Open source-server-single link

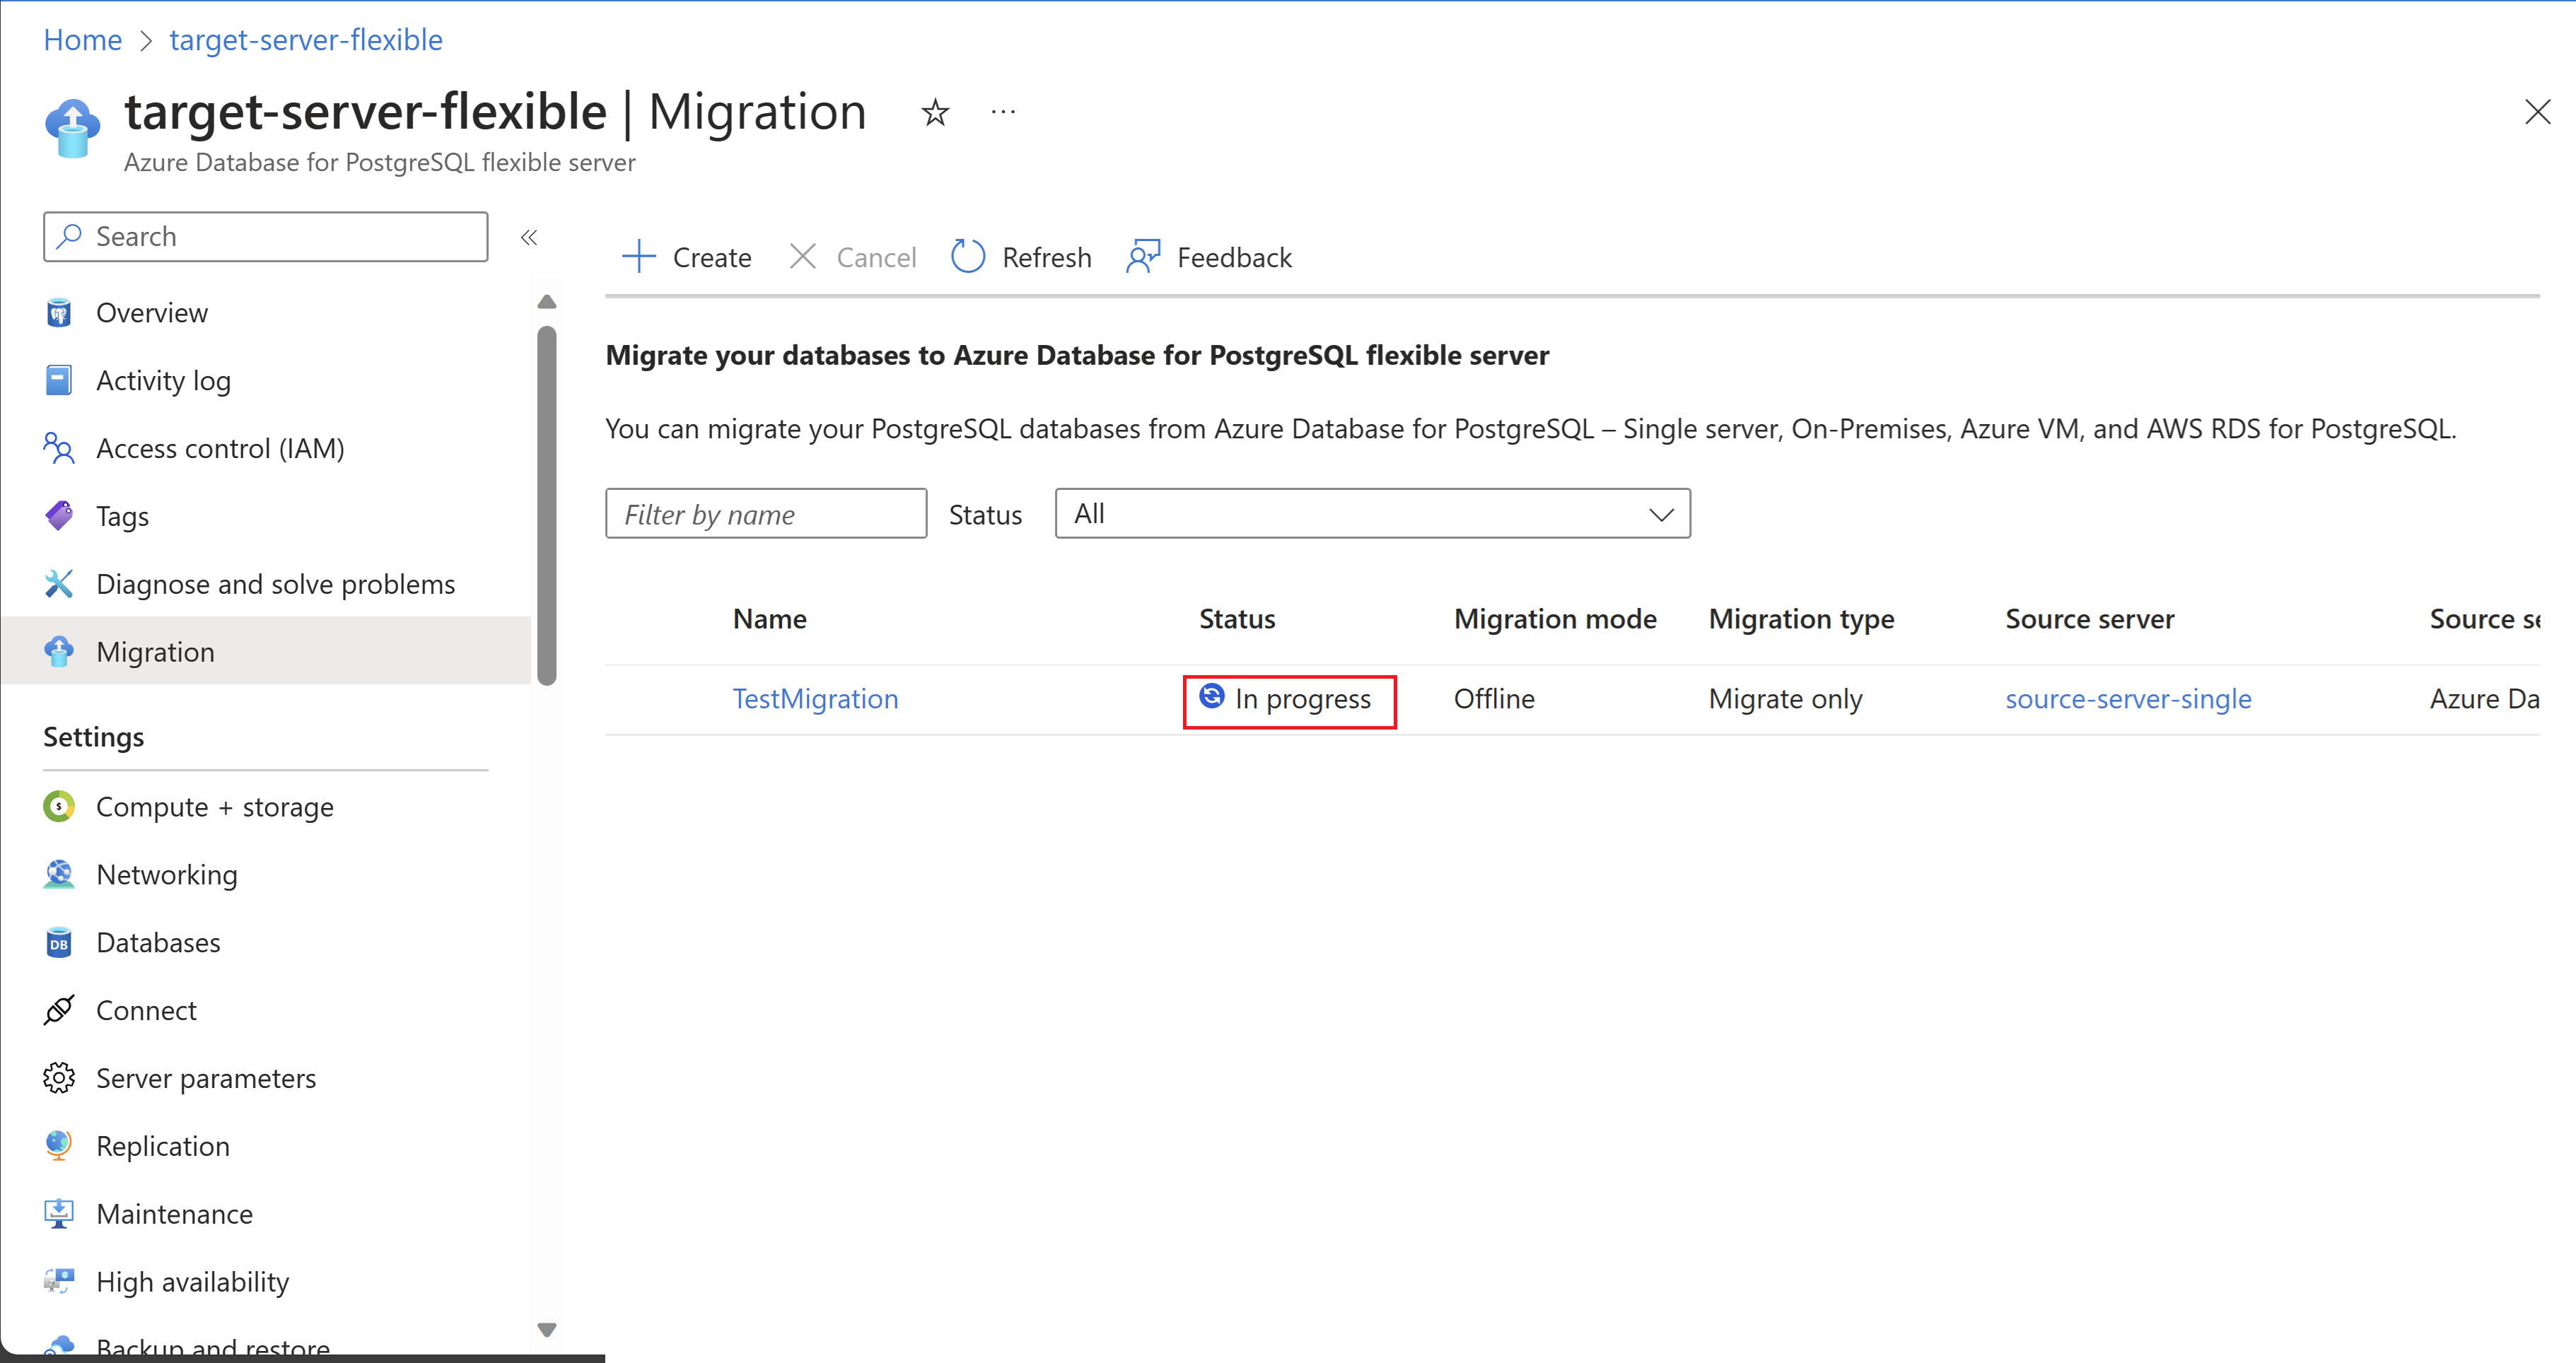2127,698
